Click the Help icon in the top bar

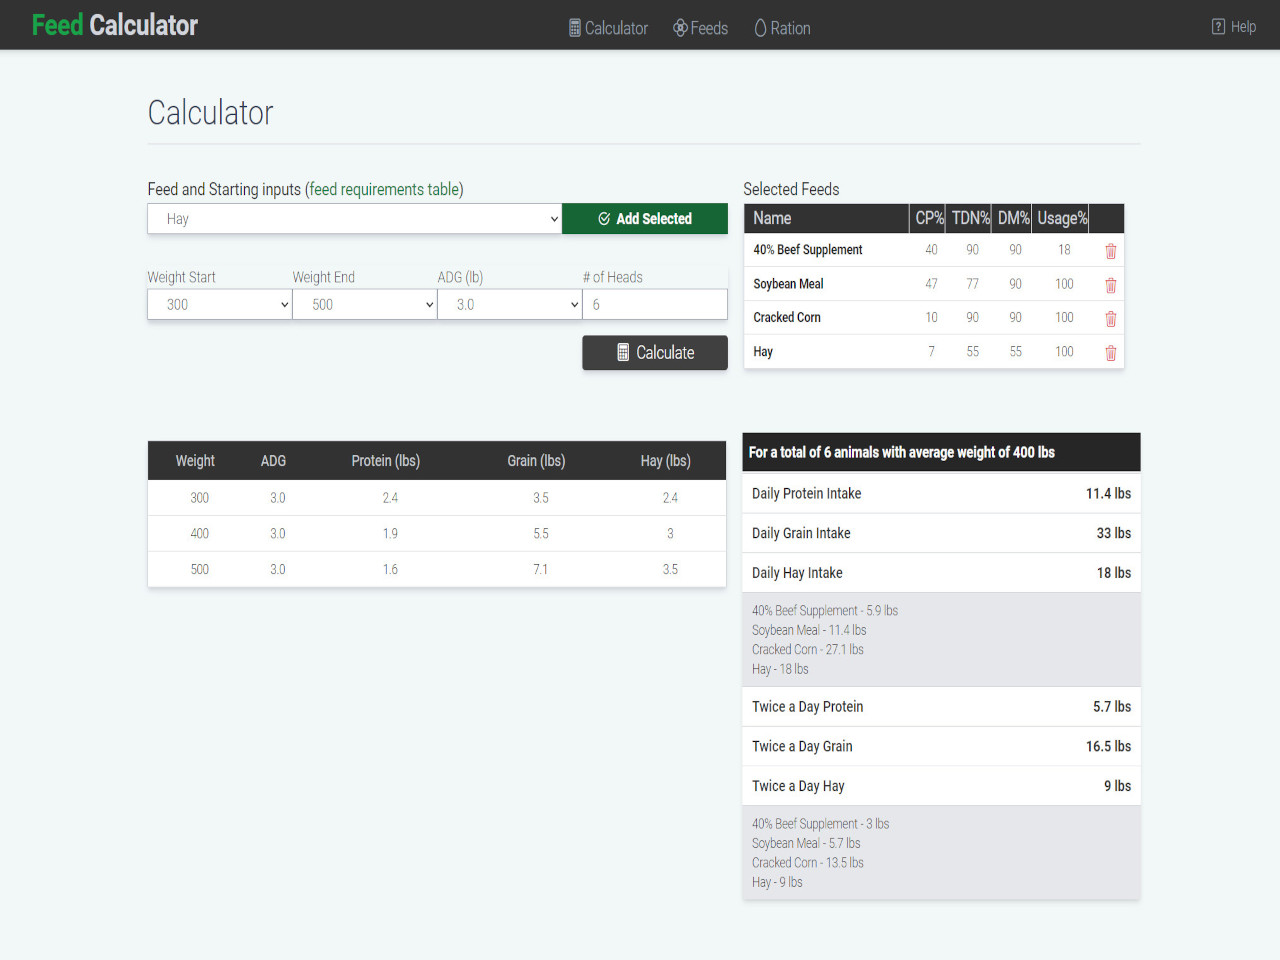pyautogui.click(x=1217, y=26)
